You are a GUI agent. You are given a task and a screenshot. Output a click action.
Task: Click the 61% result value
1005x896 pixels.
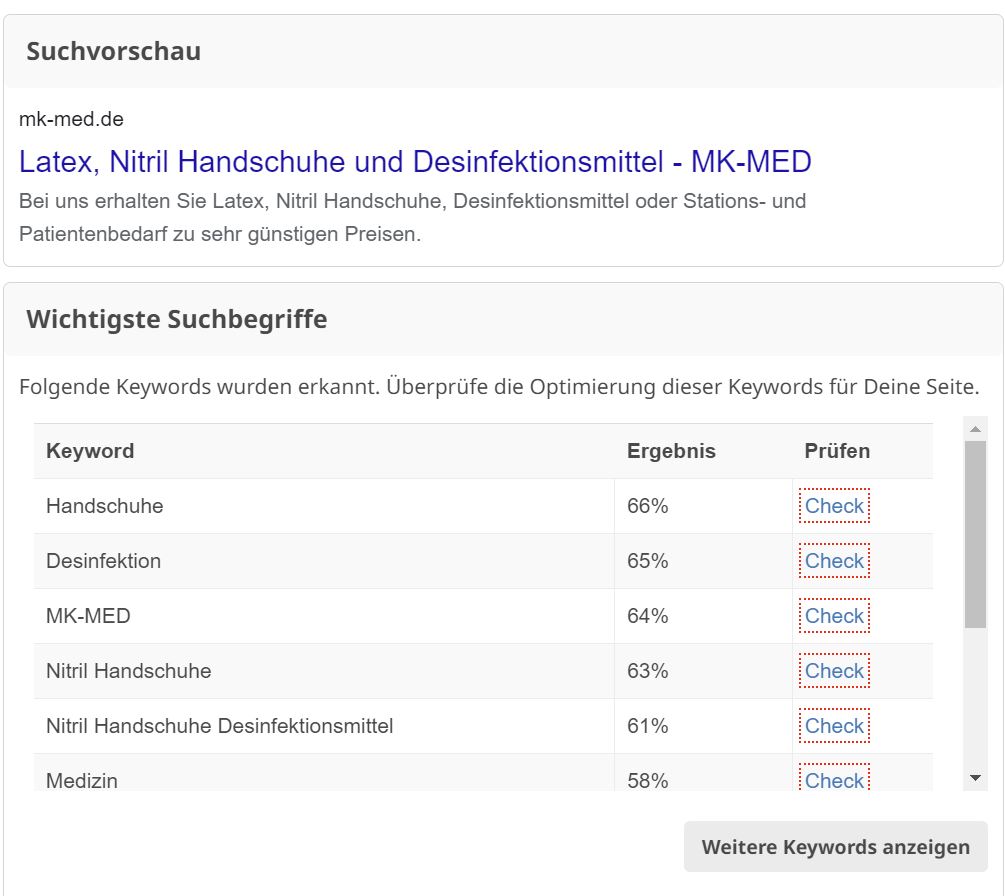(647, 726)
